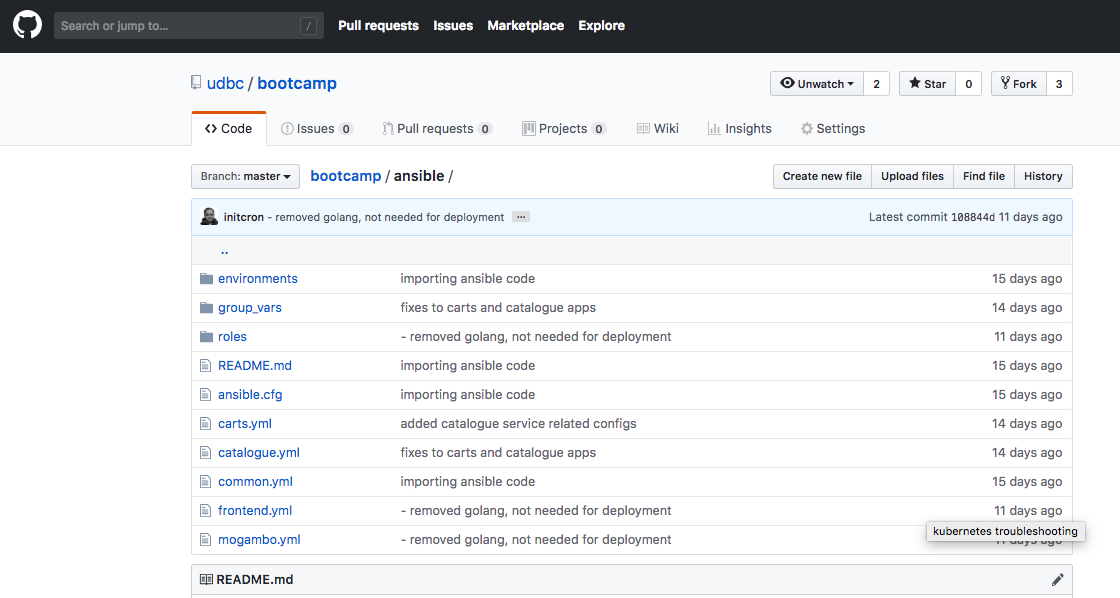Open the stargazers count 0
The width and height of the screenshot is (1120, 598).
pos(969,84)
